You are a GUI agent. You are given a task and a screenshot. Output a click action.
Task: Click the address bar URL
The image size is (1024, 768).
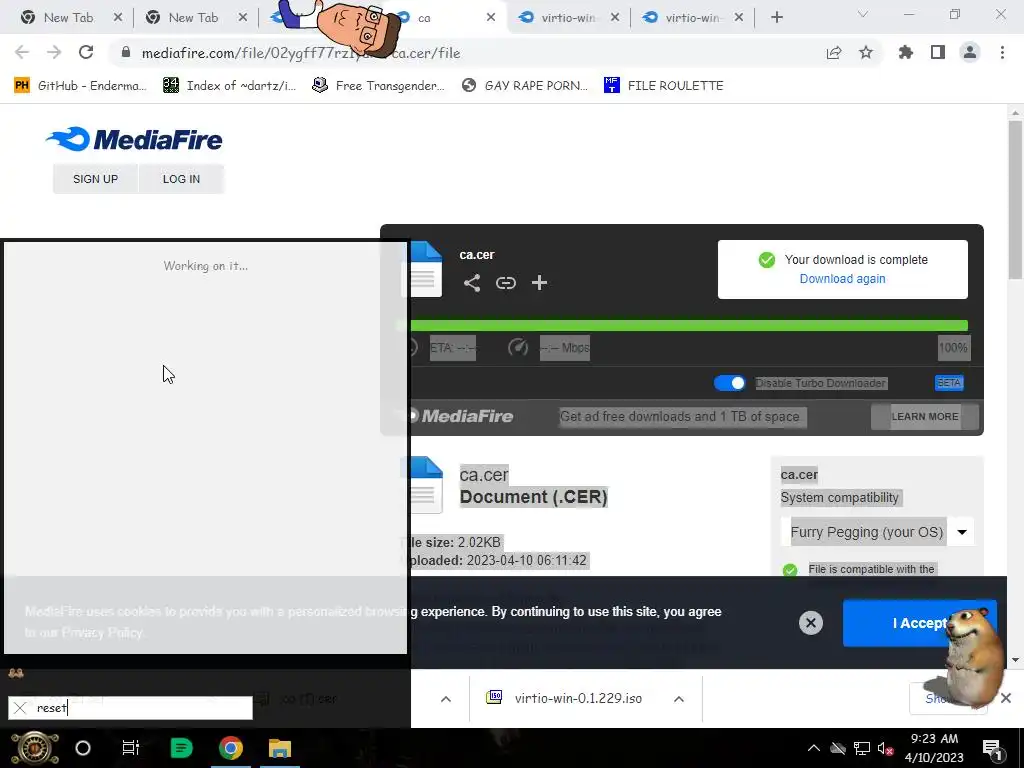point(301,53)
